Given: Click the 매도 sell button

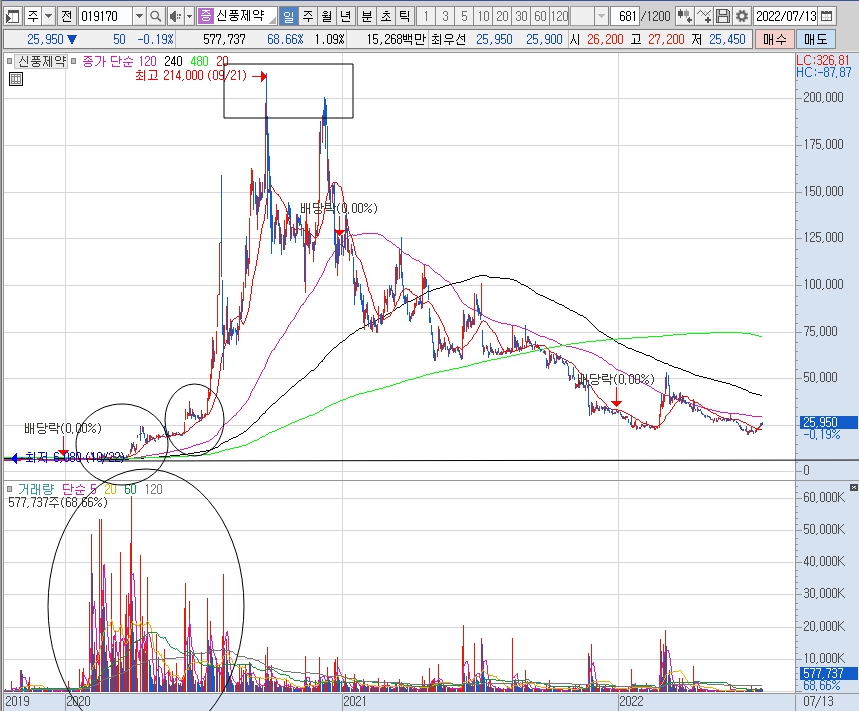Looking at the screenshot, I should 815,39.
